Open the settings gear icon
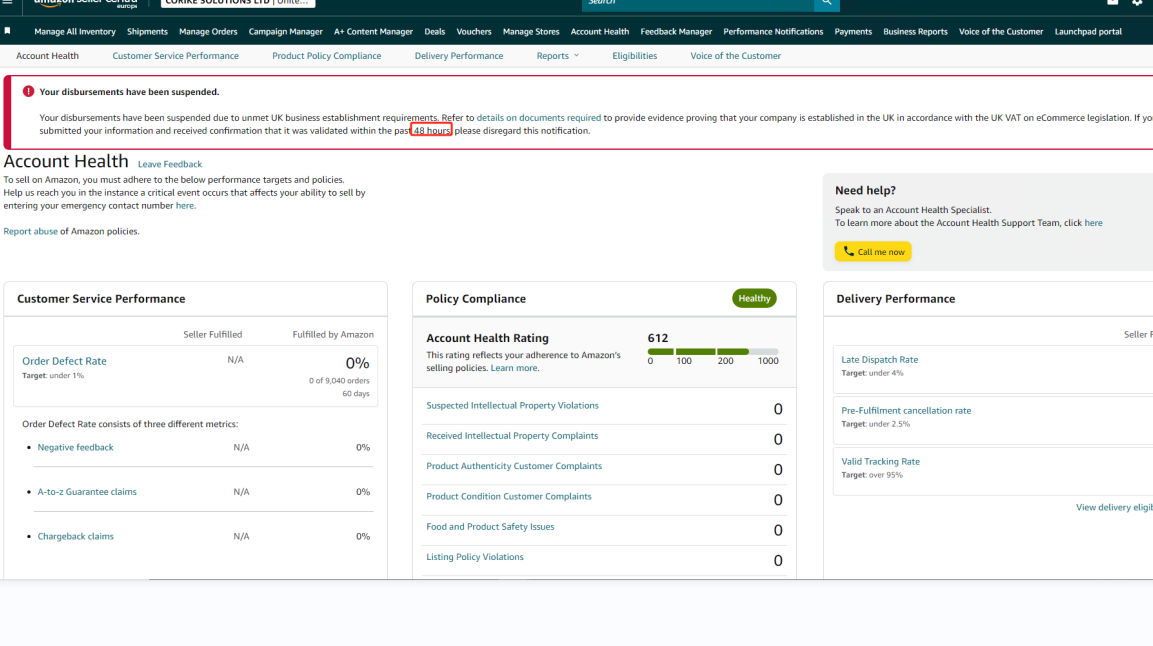The width and height of the screenshot is (1153, 646). [x=1137, y=3]
